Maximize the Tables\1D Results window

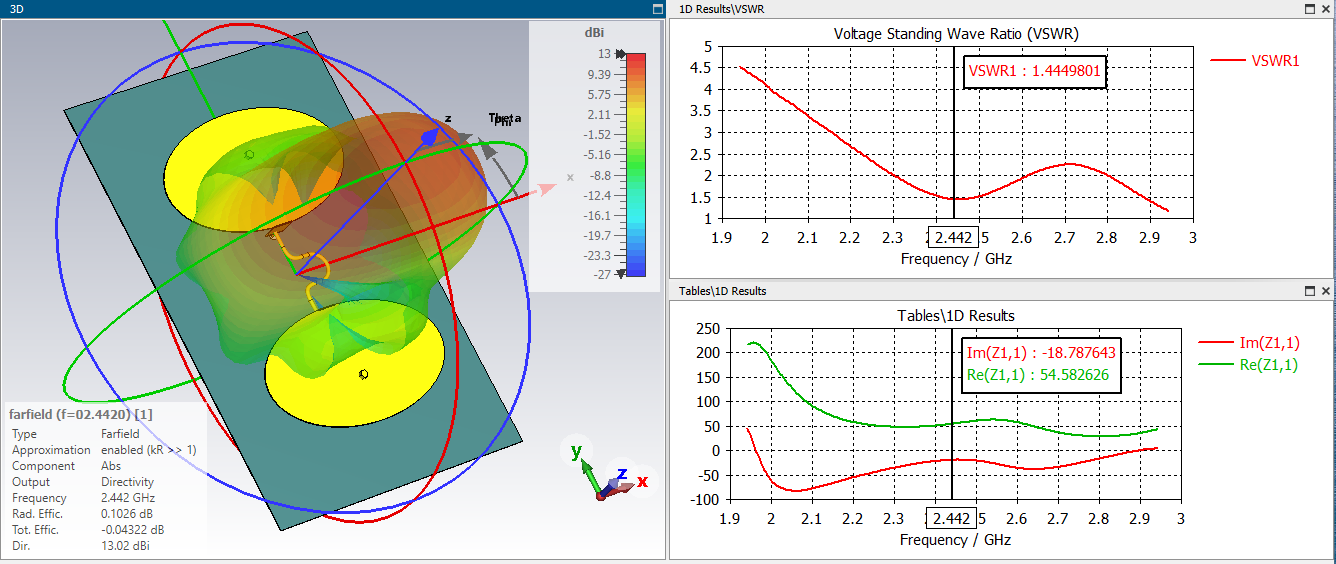coord(1309,291)
